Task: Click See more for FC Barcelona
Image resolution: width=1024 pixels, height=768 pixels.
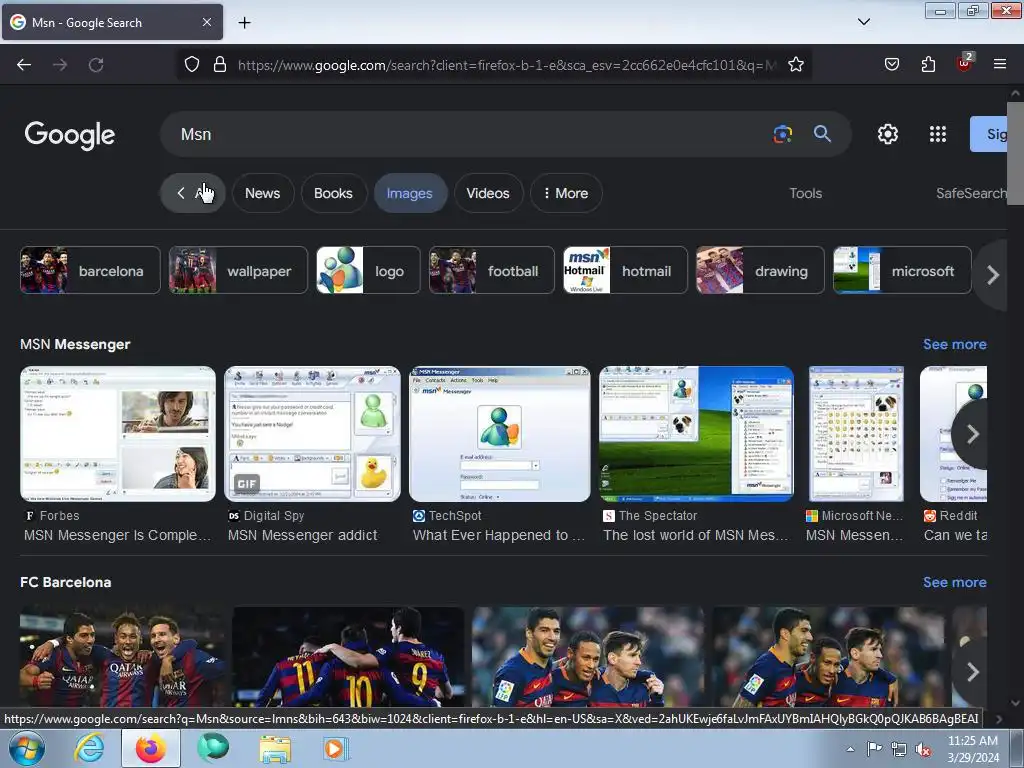Action: (x=954, y=582)
